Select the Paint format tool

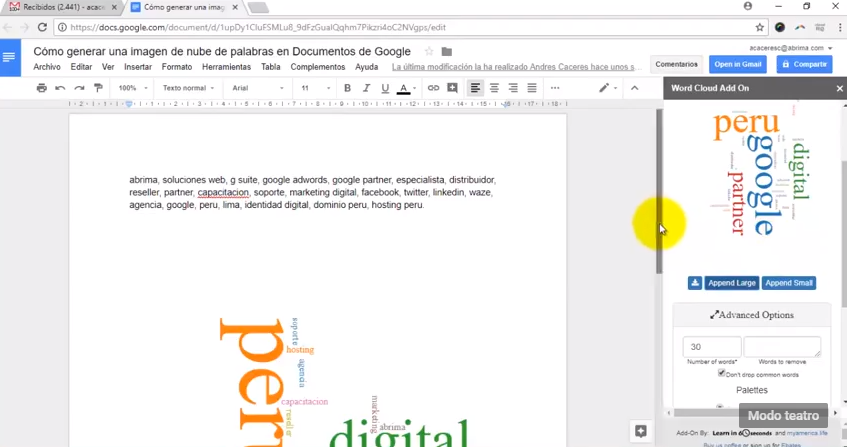coord(98,88)
